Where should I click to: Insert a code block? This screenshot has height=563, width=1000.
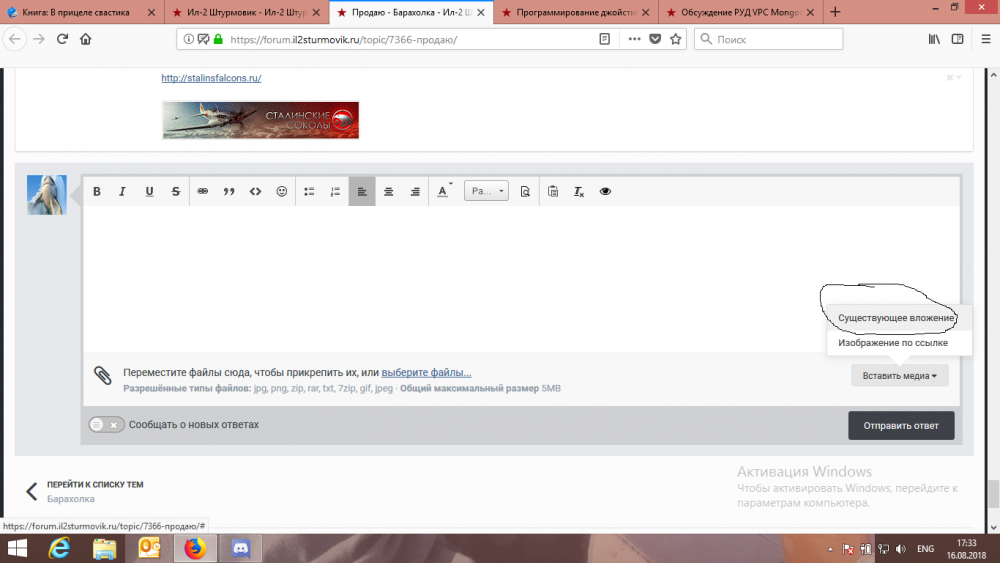tap(255, 191)
